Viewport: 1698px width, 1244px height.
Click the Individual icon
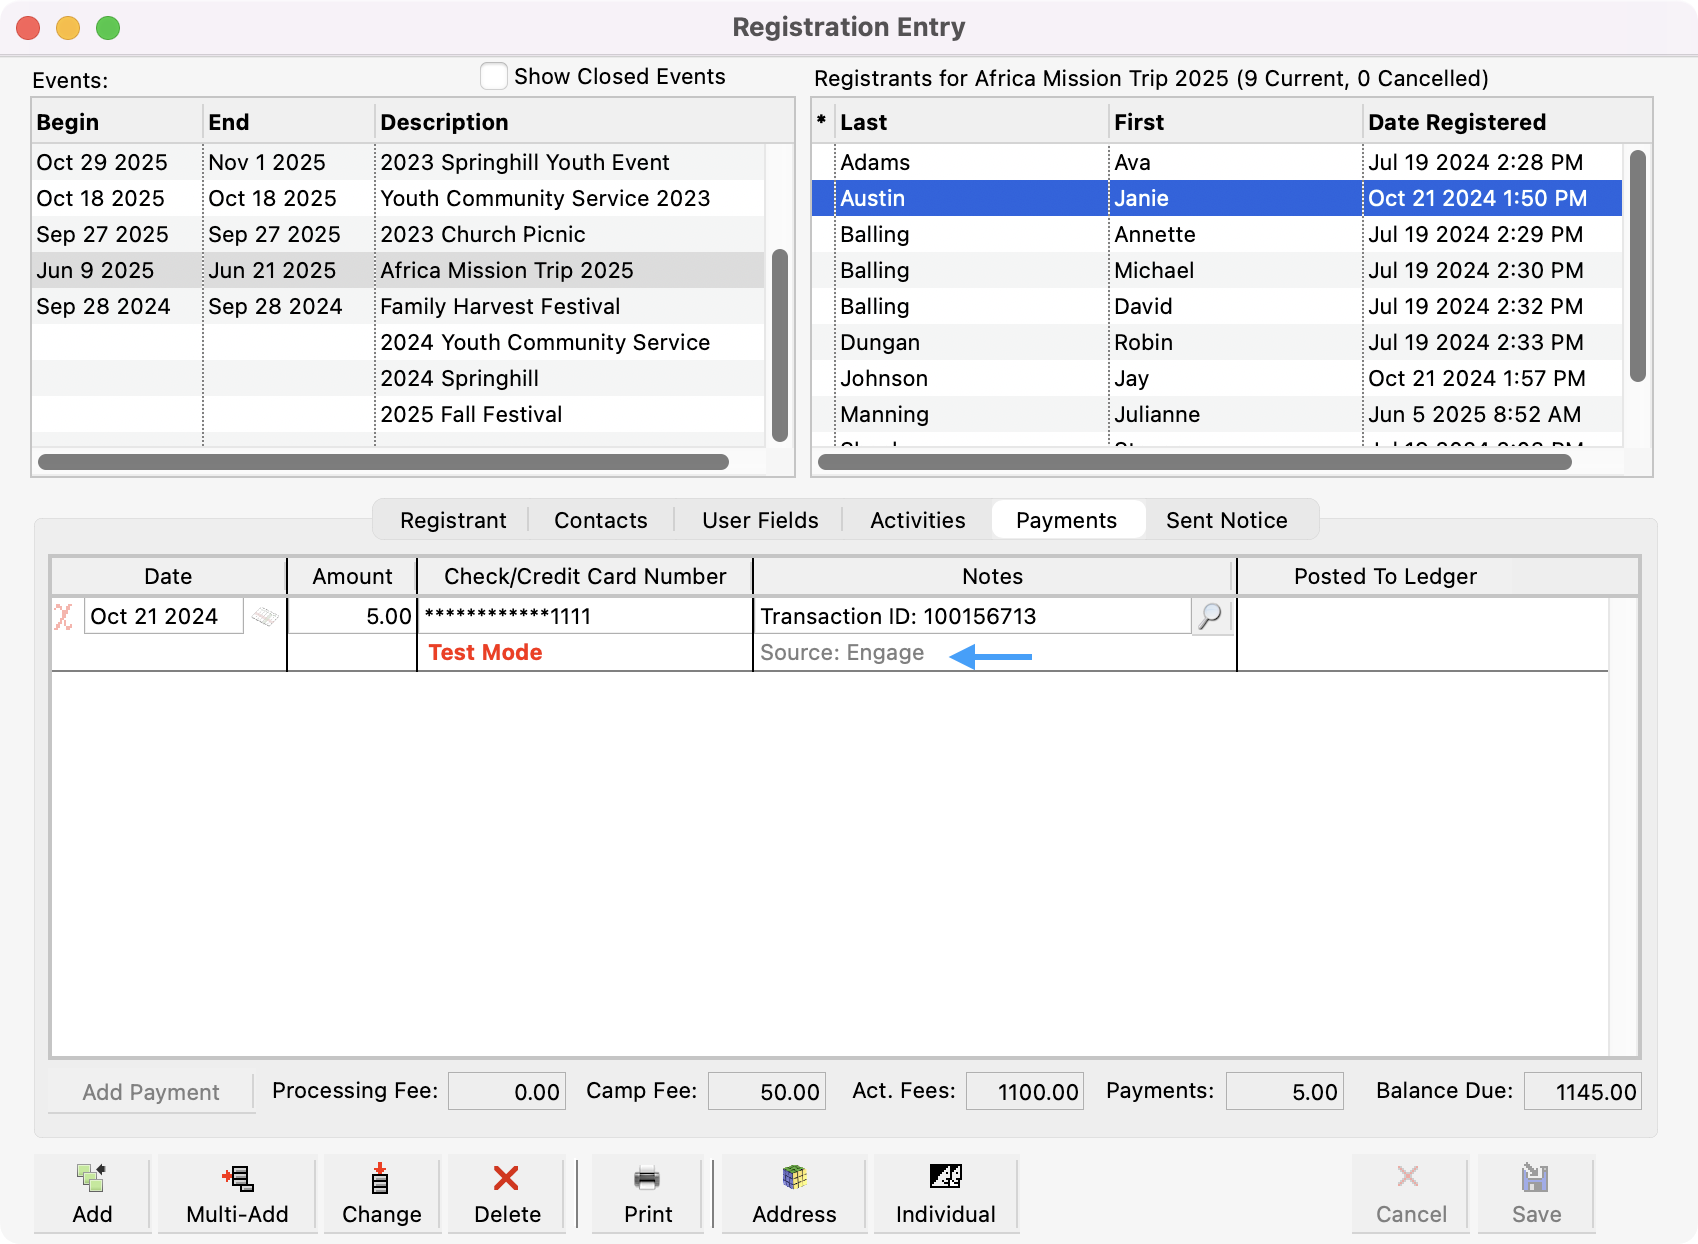[x=945, y=1193]
